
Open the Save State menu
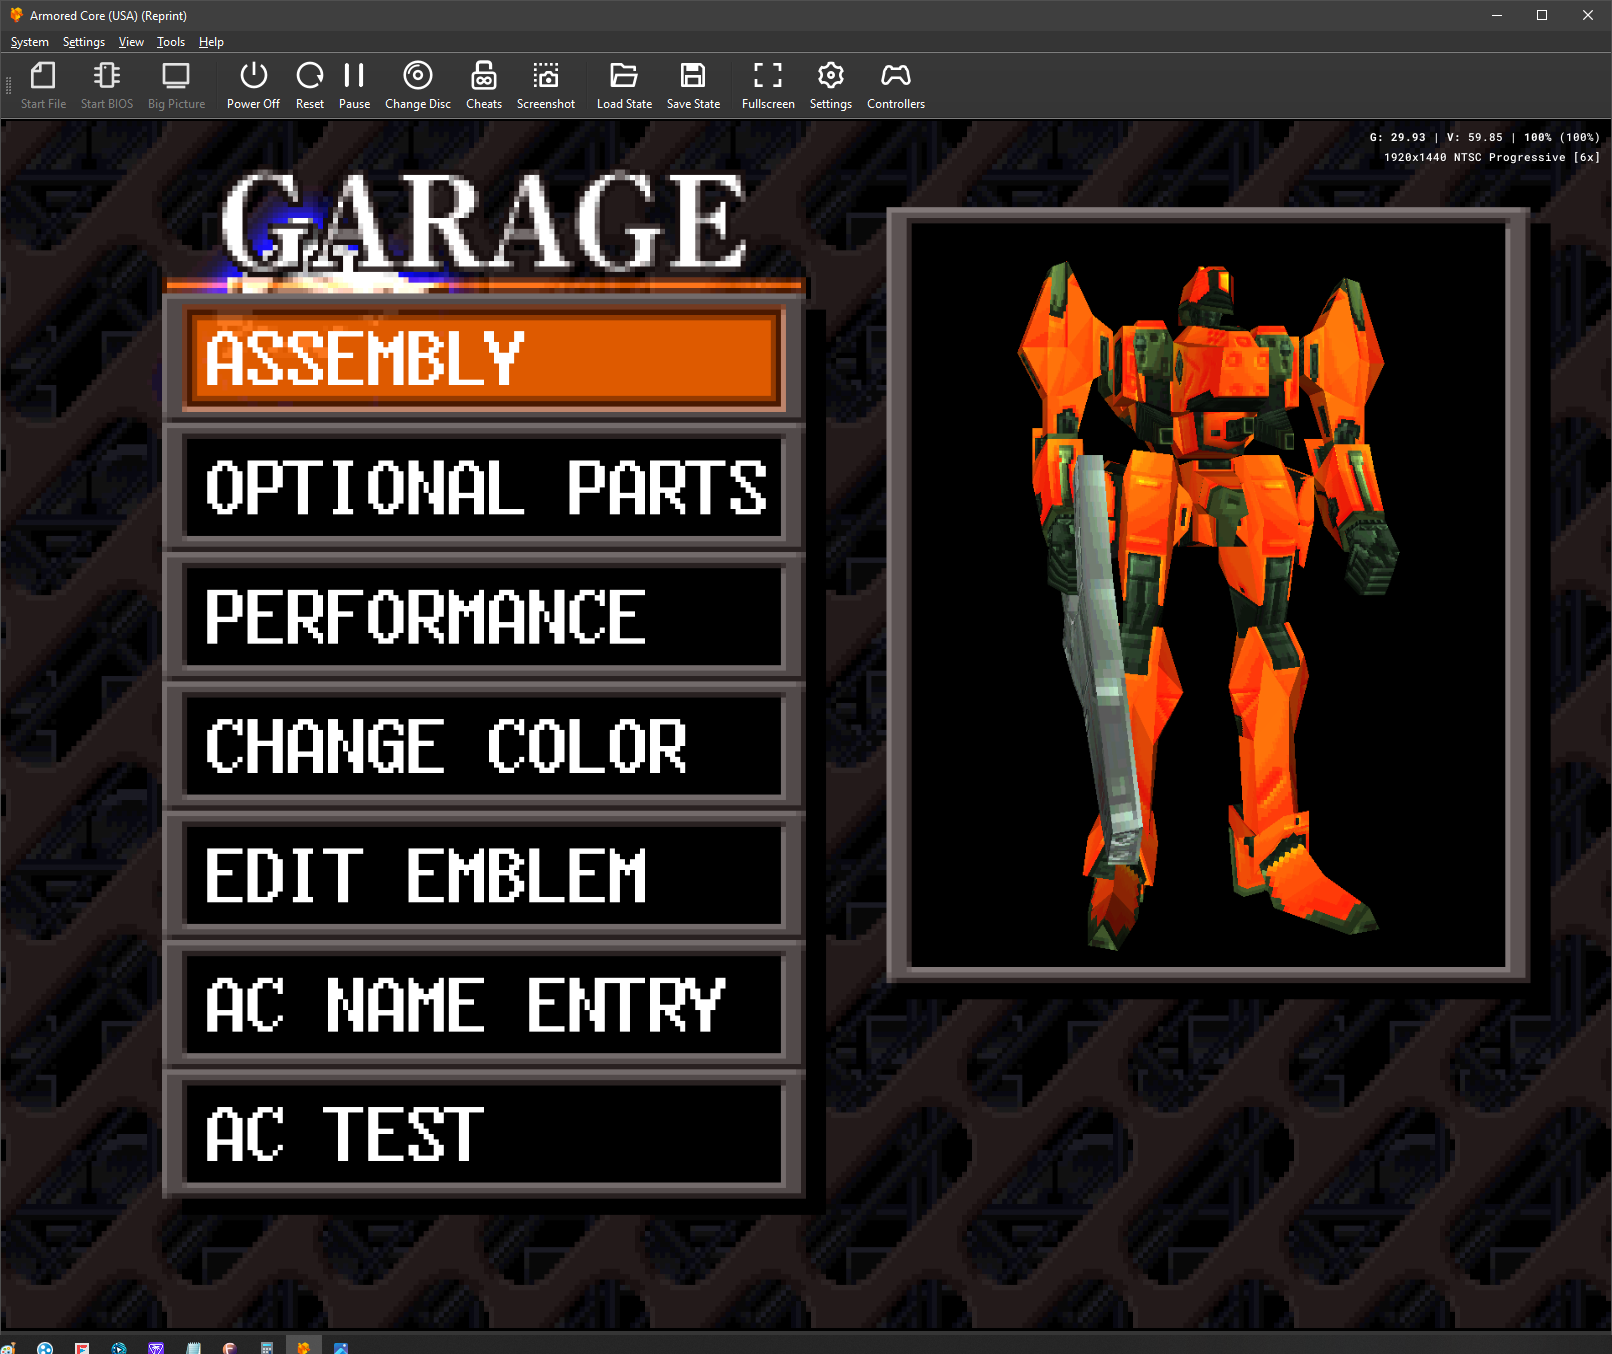click(693, 86)
